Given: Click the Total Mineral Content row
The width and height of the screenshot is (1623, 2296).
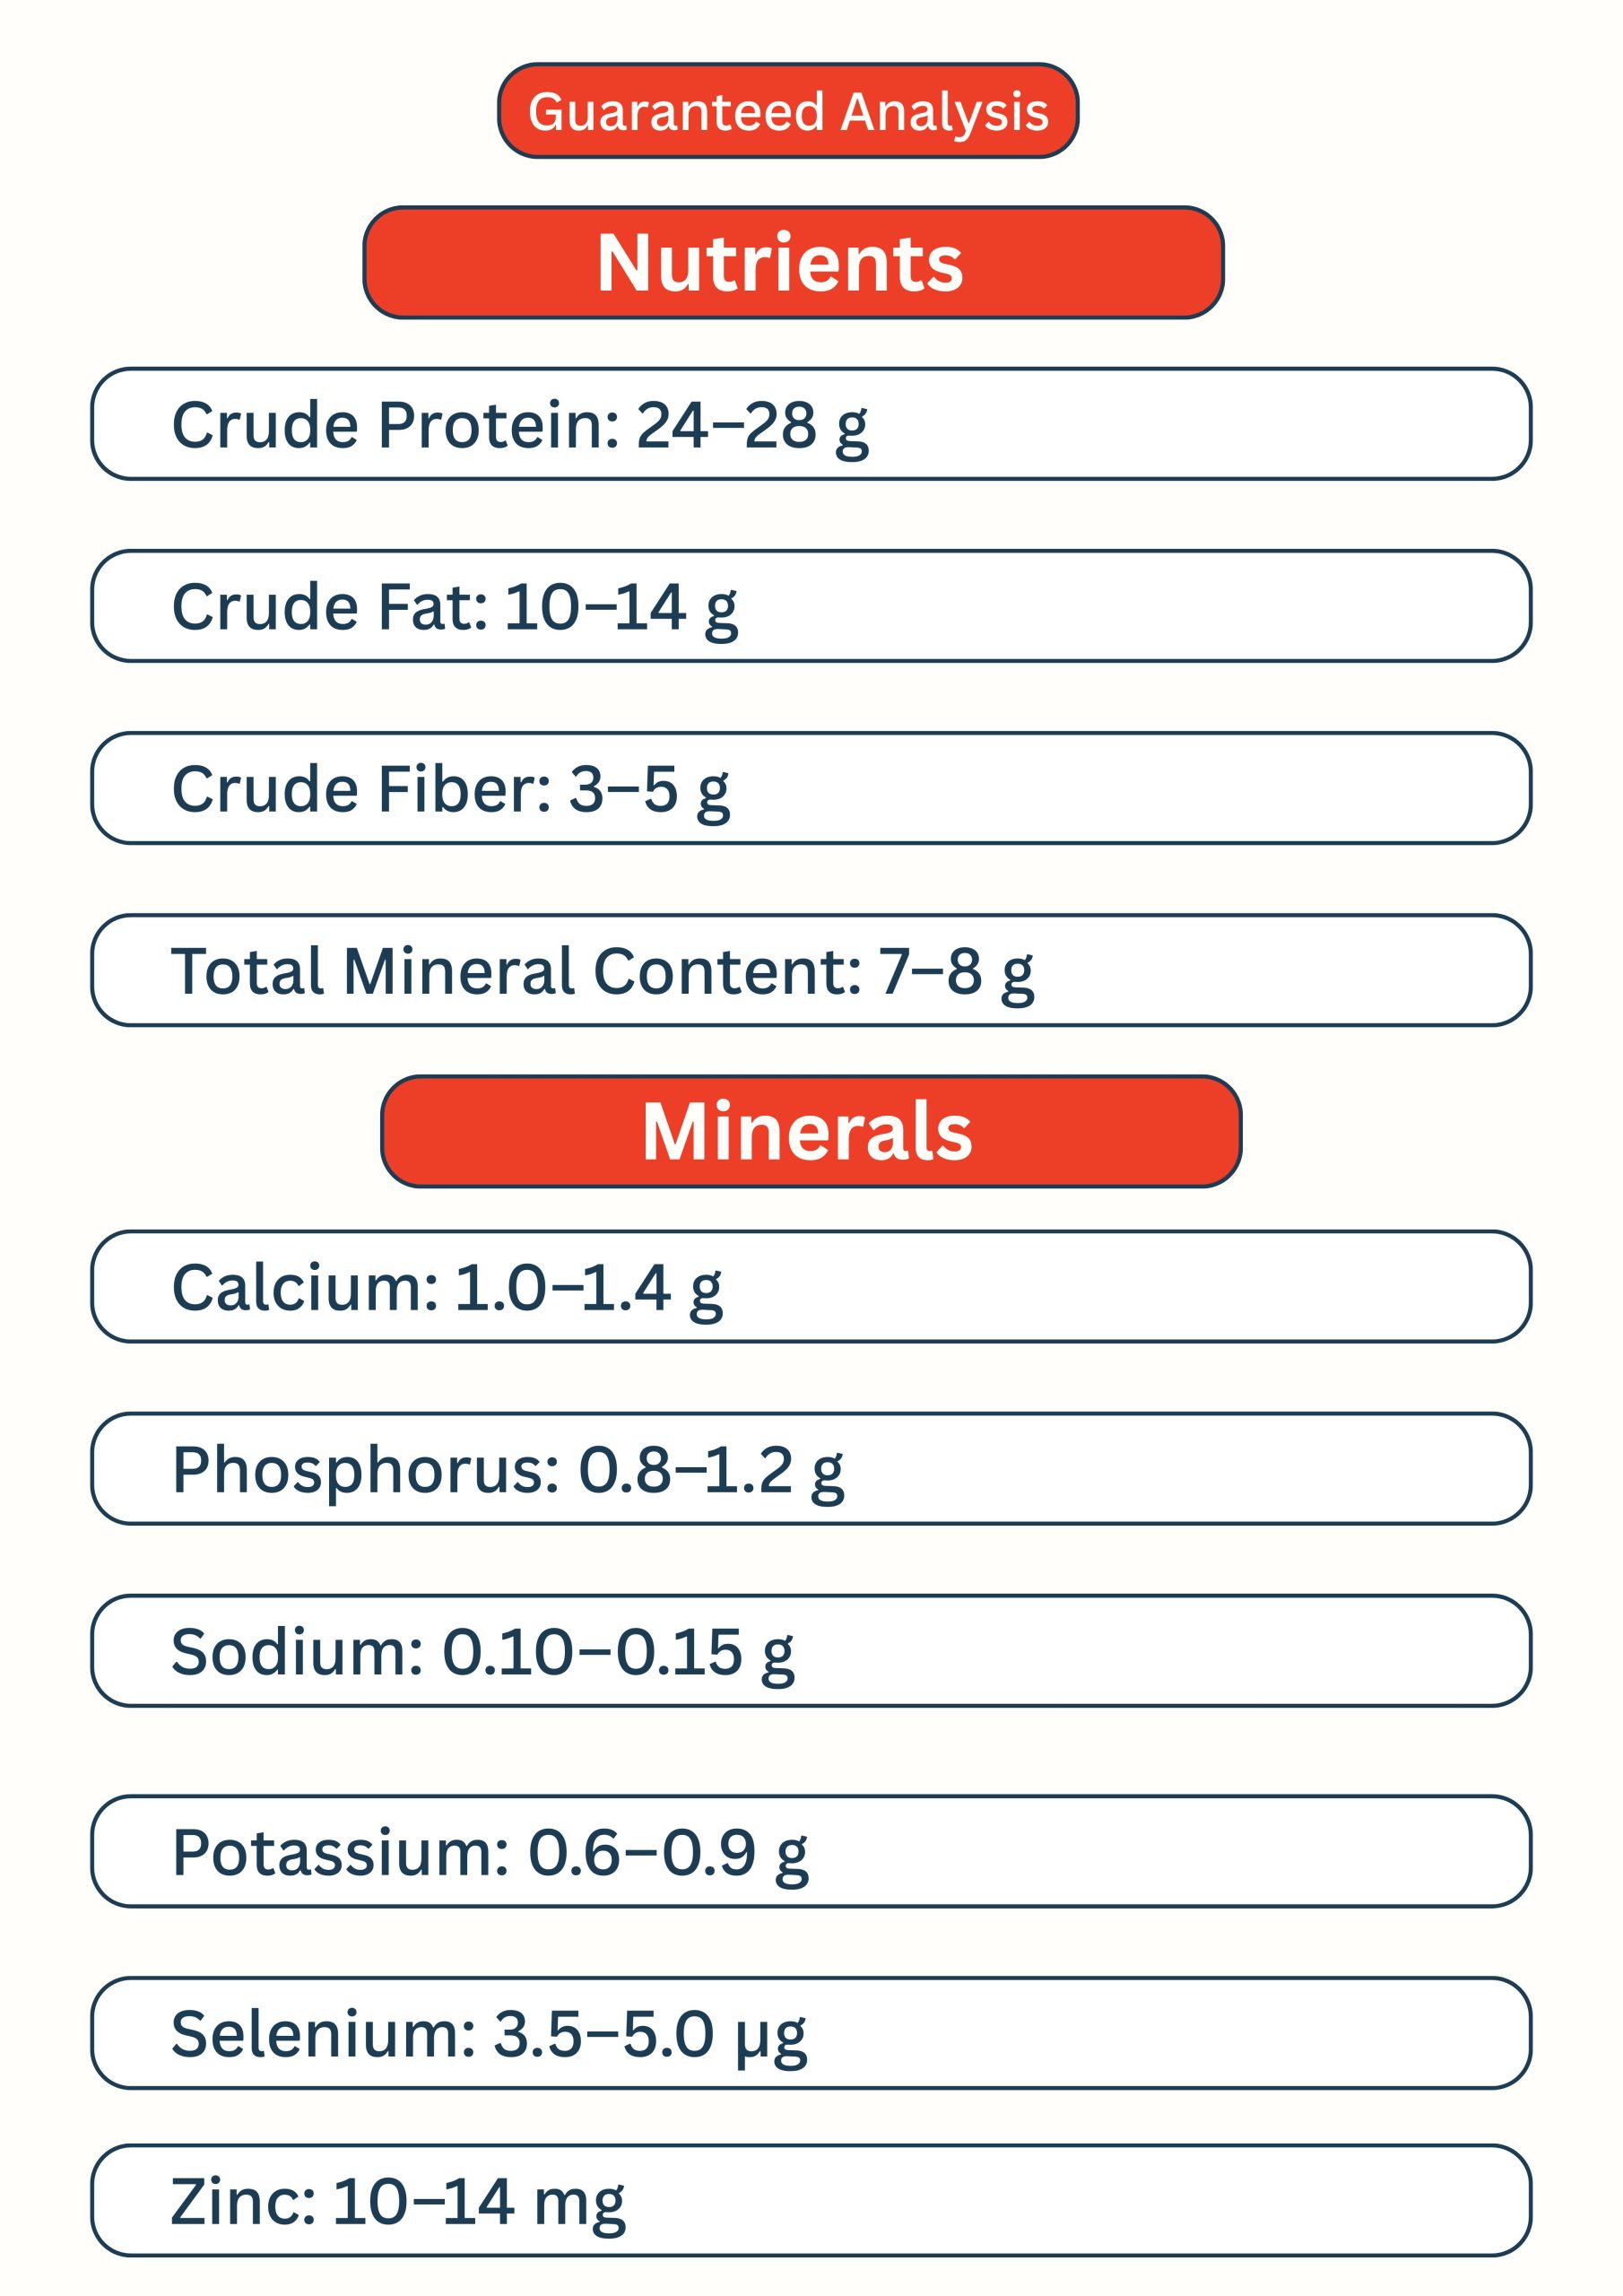Looking at the screenshot, I should click(811, 970).
